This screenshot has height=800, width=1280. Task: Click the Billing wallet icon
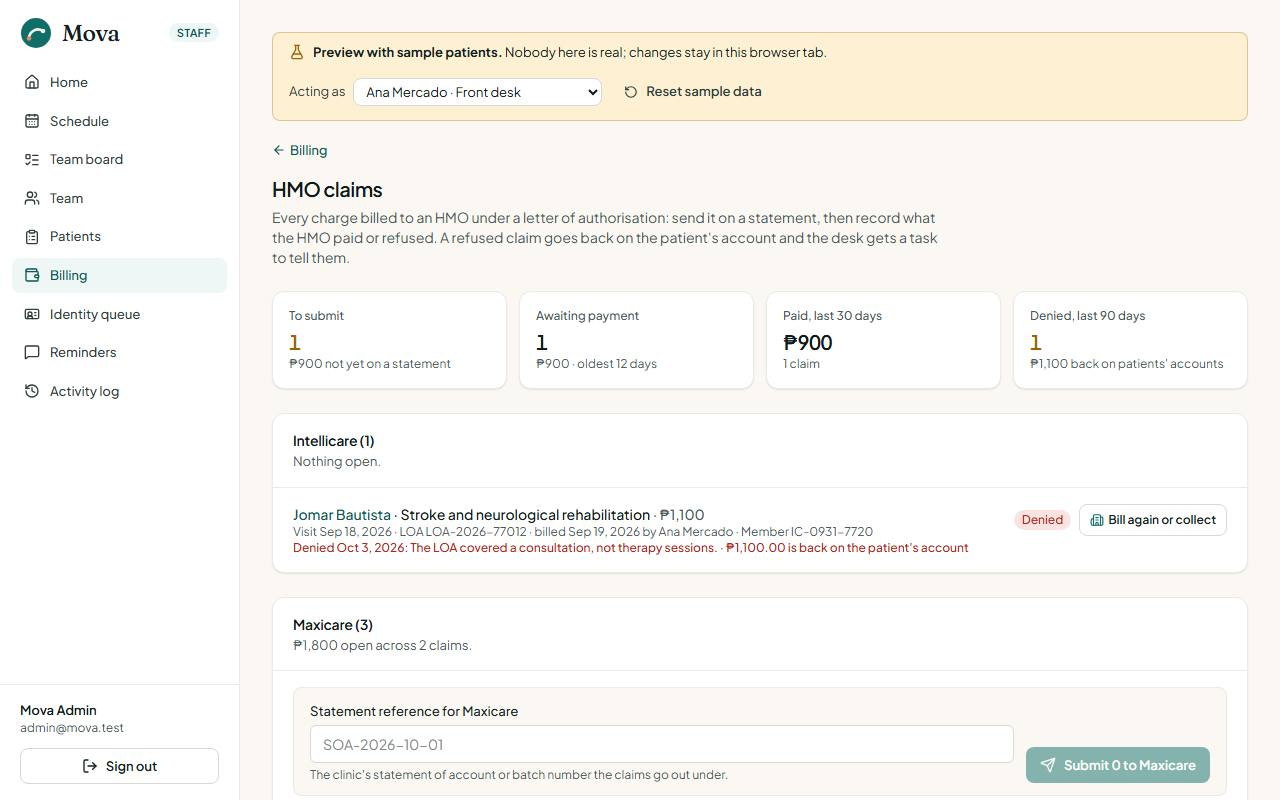32,275
